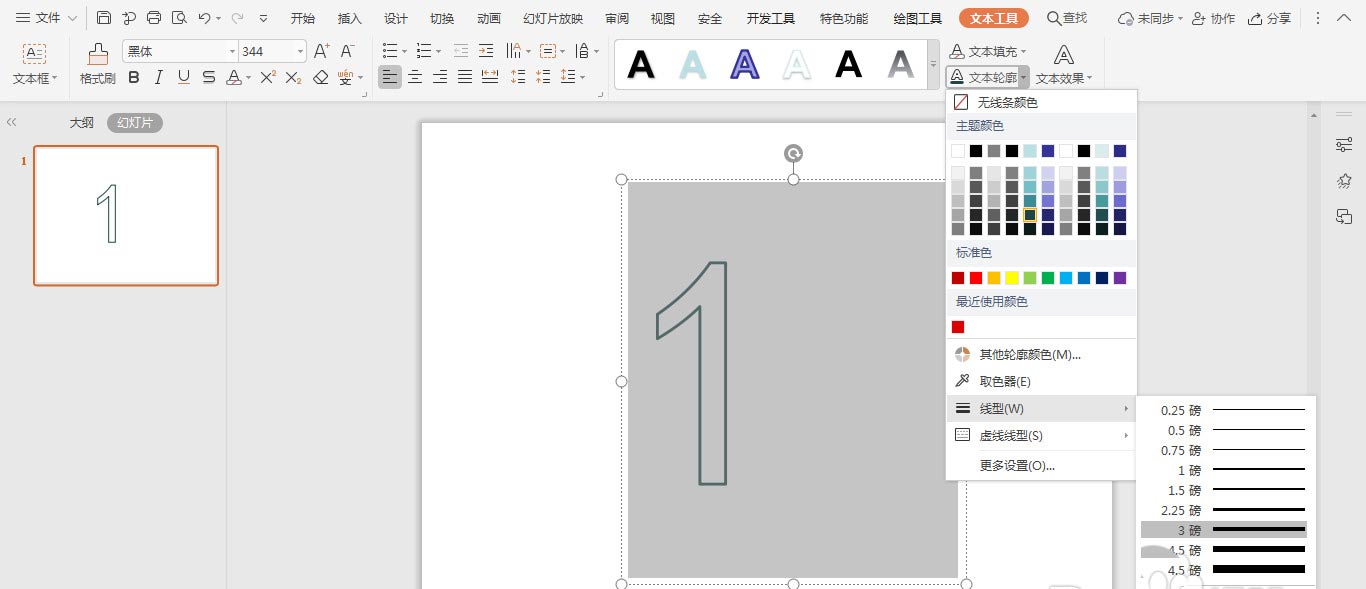Image resolution: width=1366 pixels, height=589 pixels.
Task: Open the Insert (插入) ribbon tab
Action: tap(350, 18)
